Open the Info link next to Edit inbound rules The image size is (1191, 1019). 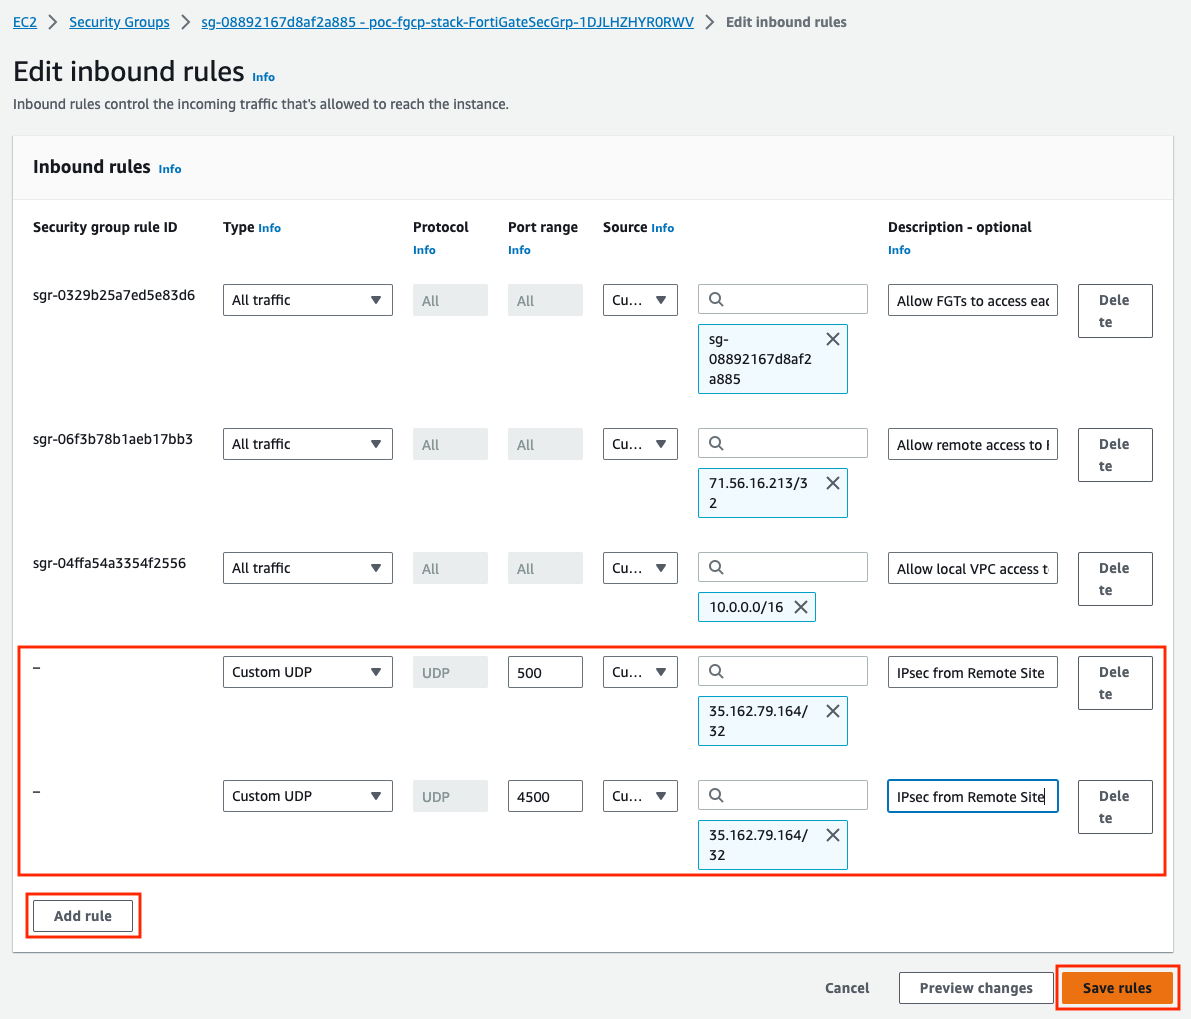pos(264,77)
